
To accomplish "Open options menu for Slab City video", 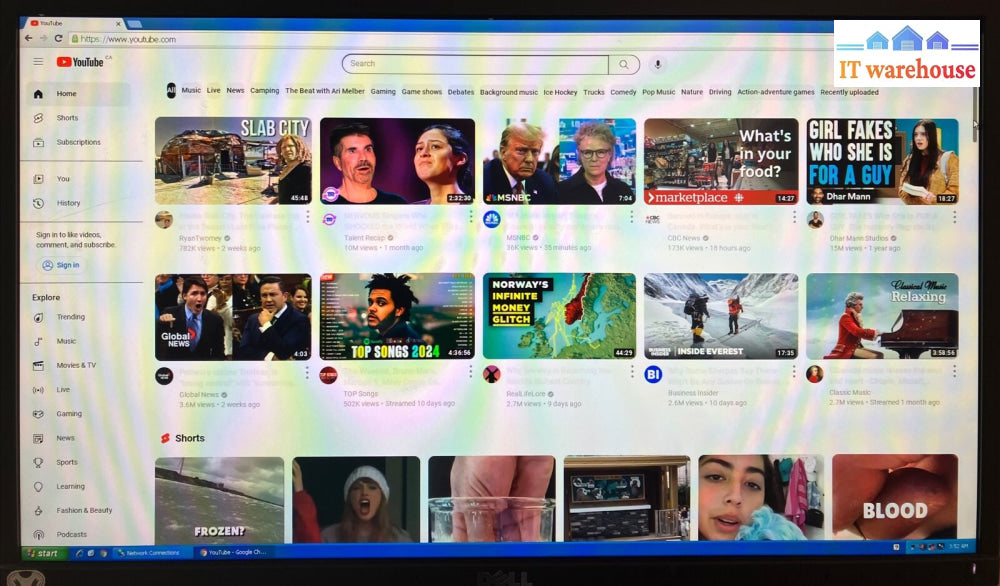I will pos(307,215).
